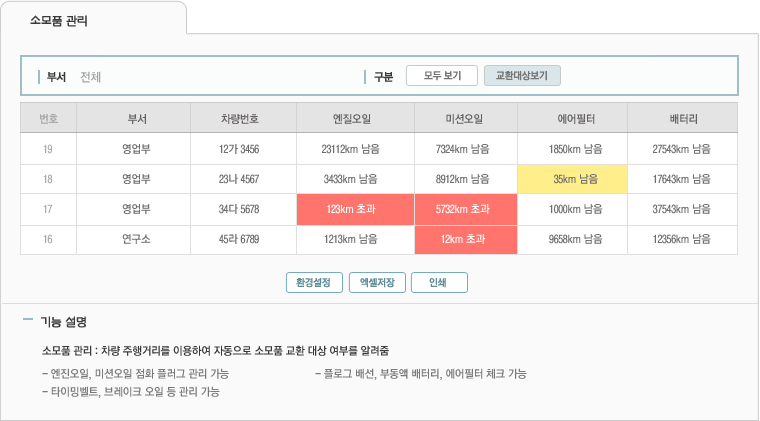The image size is (760, 421).
Task: Click the 3433km 남음 cell
Action: 355,179
